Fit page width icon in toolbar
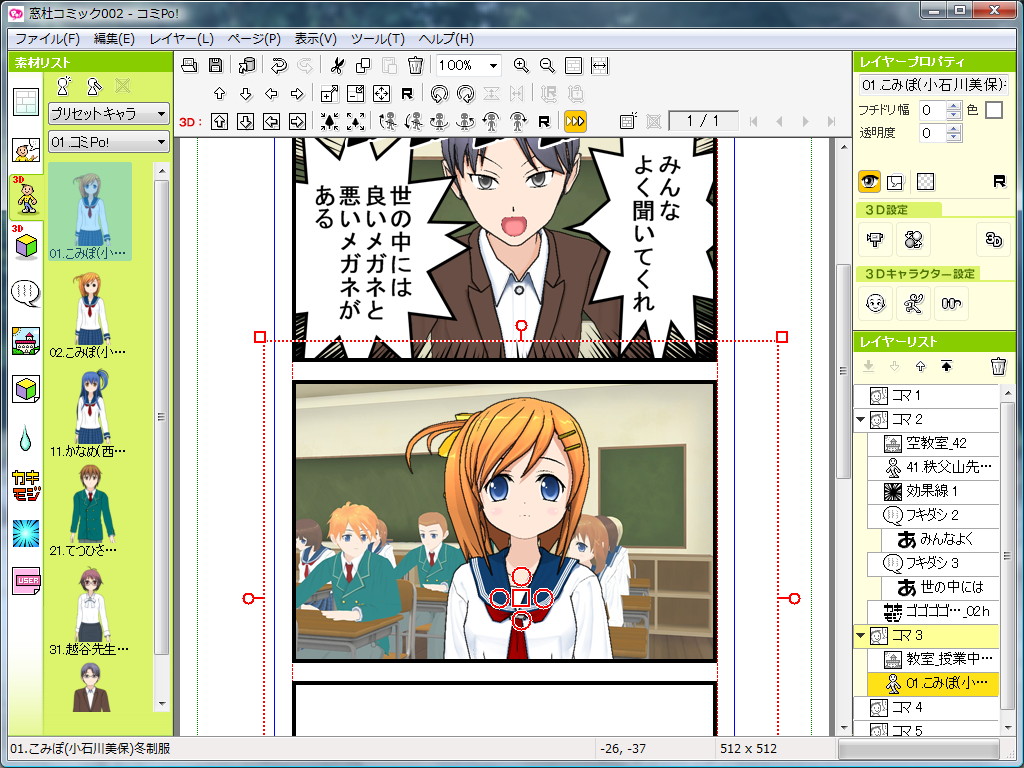 [600, 65]
